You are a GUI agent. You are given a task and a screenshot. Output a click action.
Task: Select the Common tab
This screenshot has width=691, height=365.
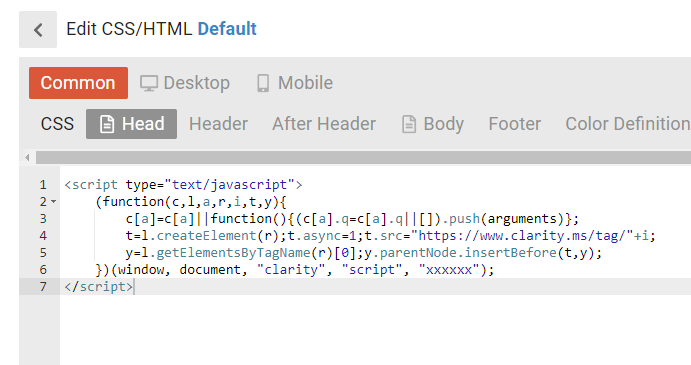78,83
